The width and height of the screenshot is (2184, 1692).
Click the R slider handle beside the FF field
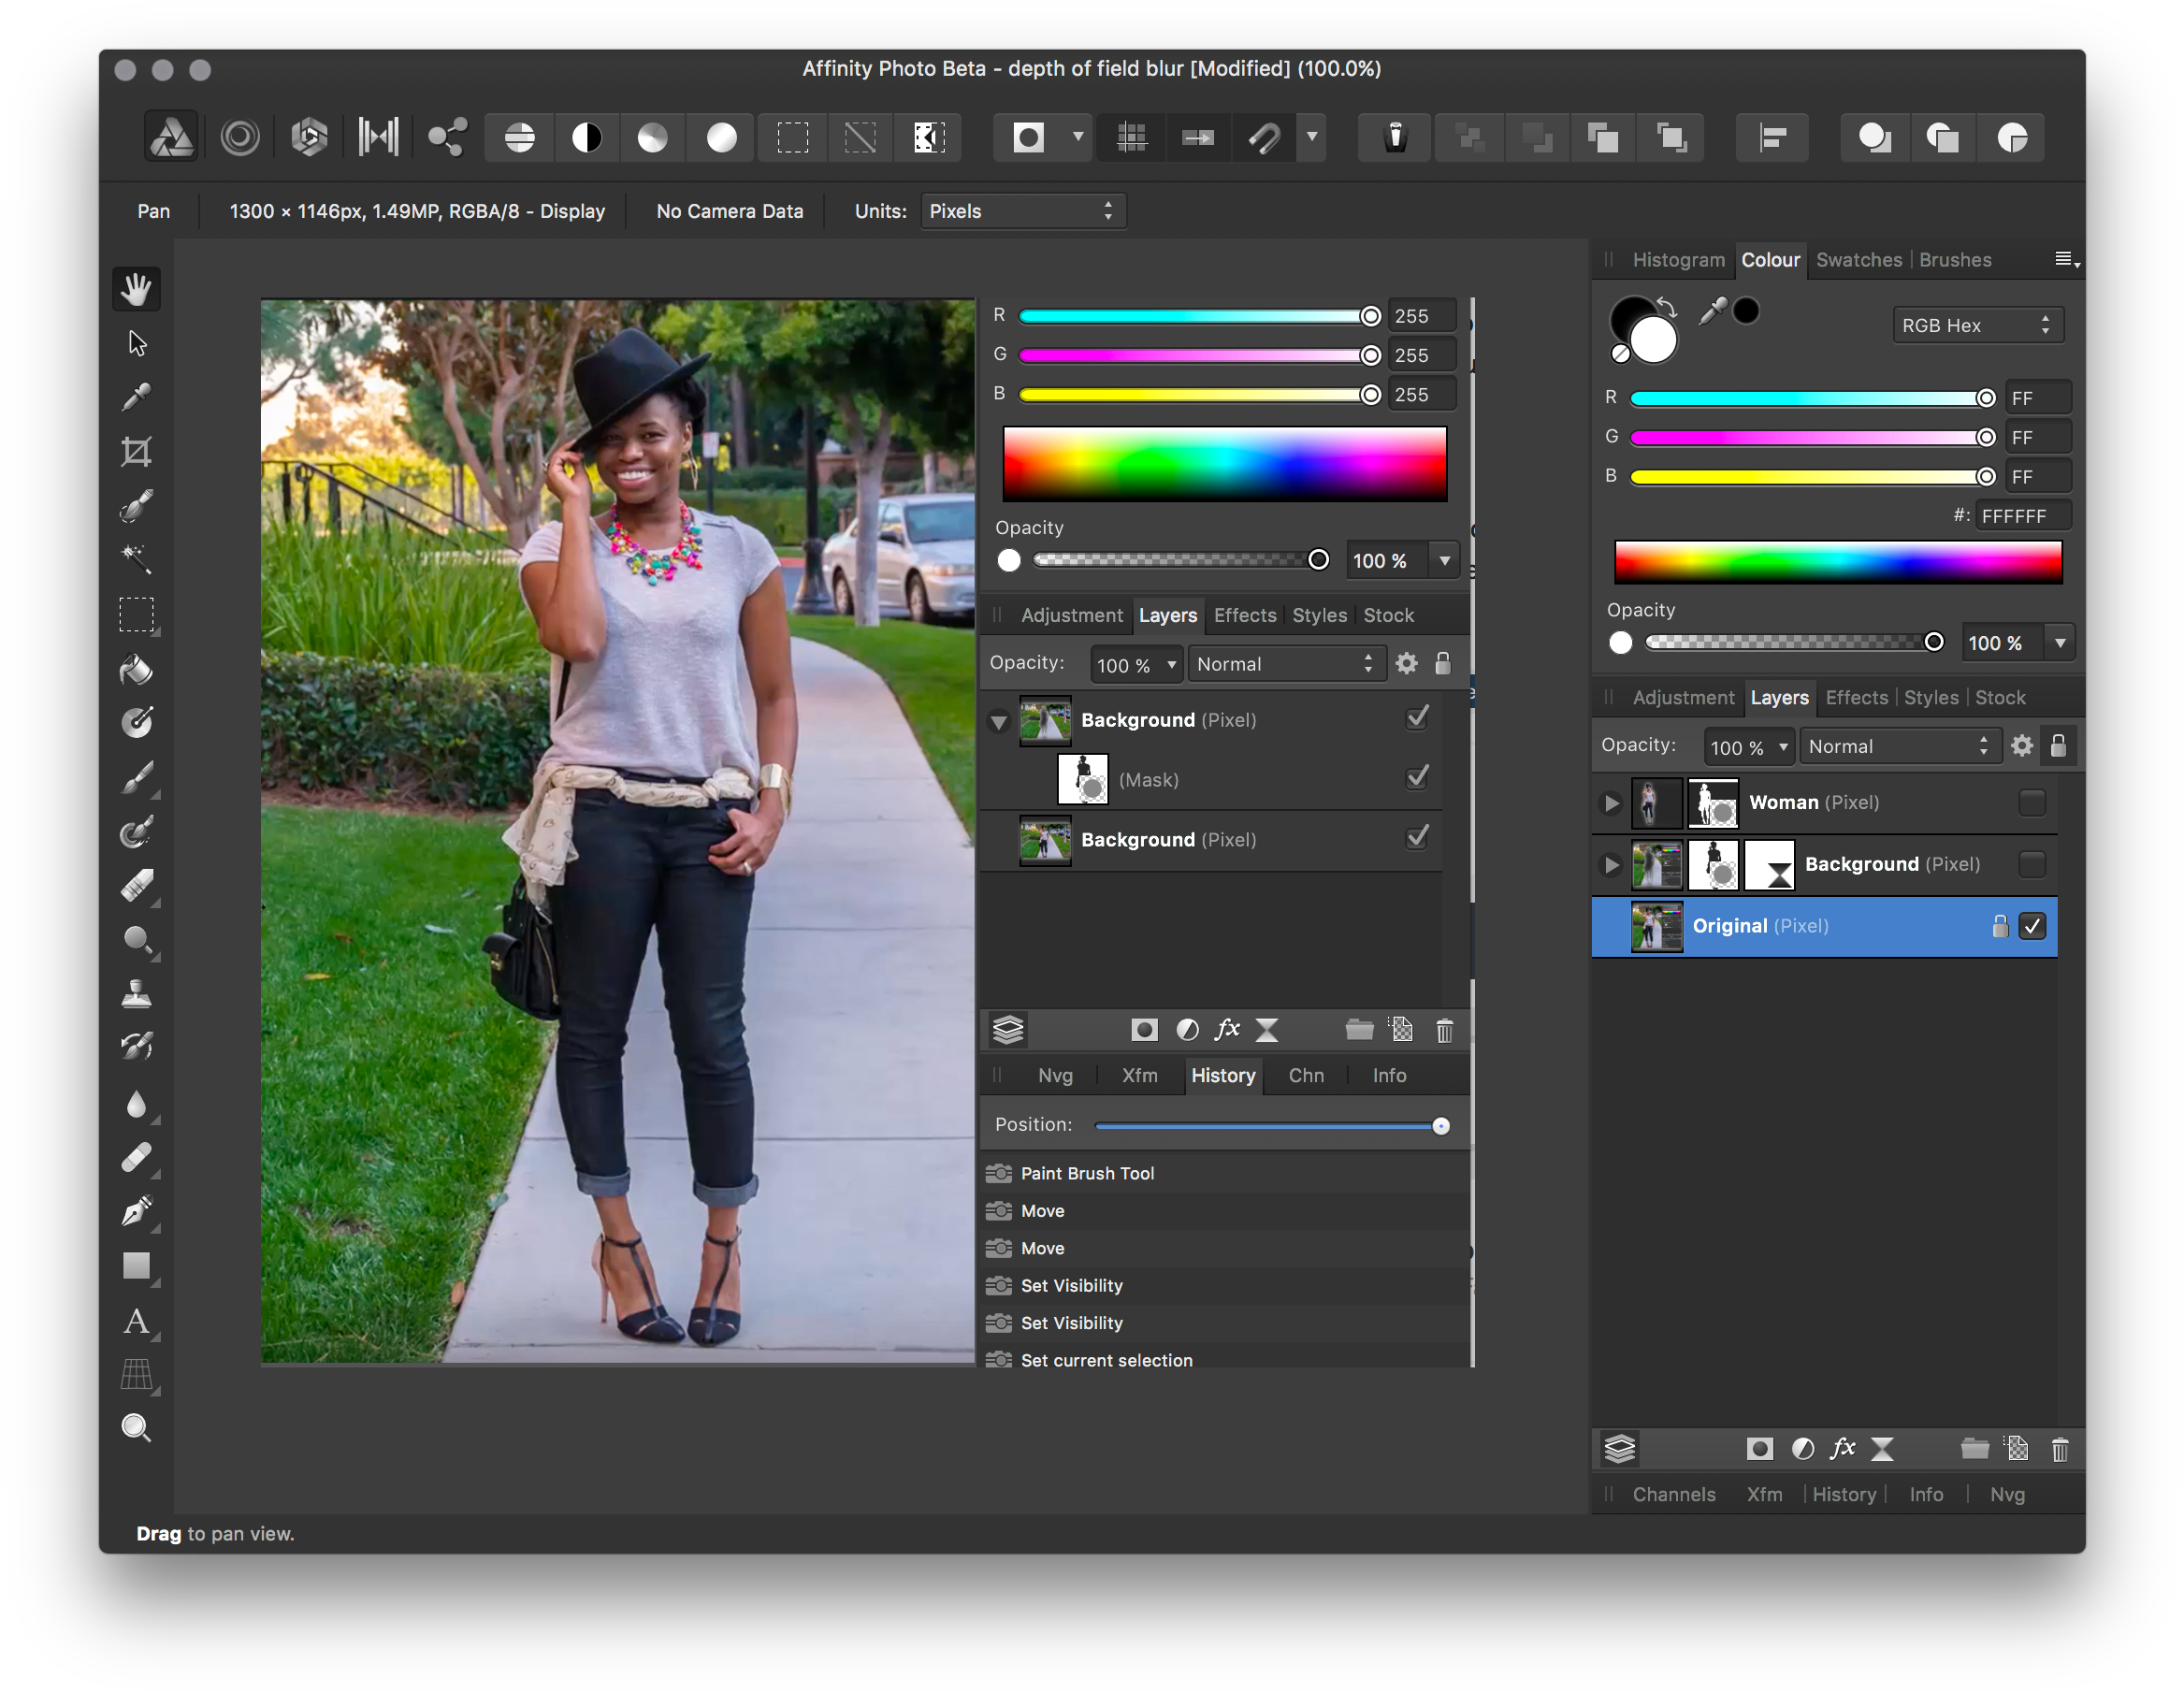pyautogui.click(x=1985, y=398)
